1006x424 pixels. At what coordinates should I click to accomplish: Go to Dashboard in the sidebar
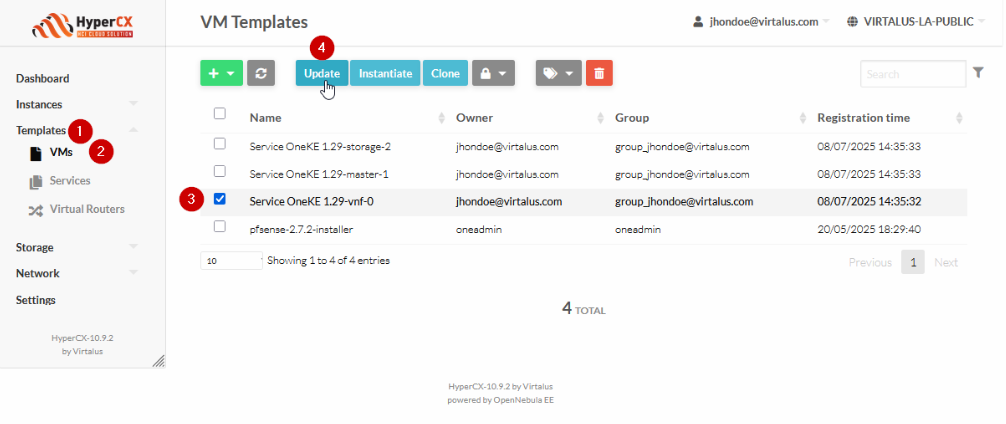43,78
